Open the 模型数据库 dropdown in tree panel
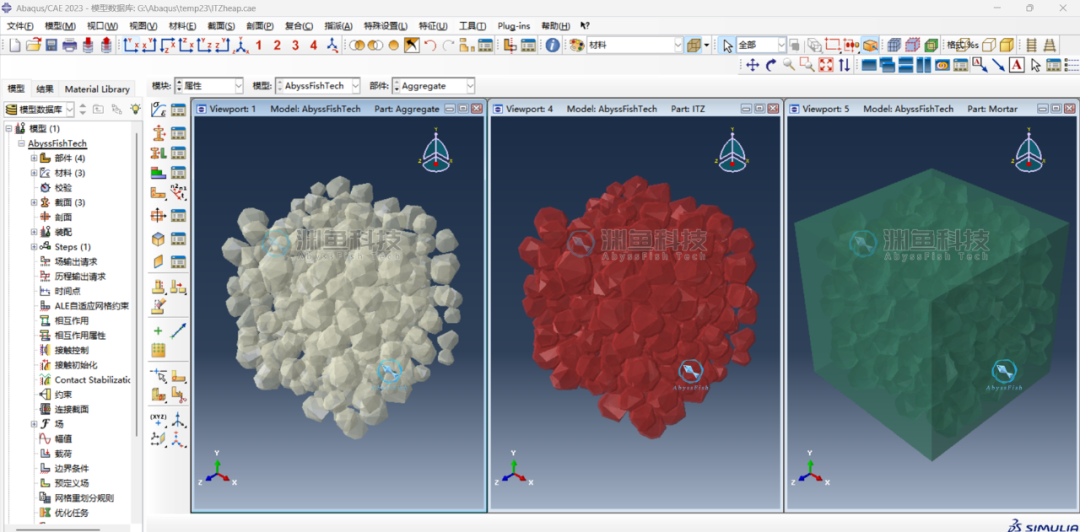Viewport: 1080px width, 532px height. point(39,109)
